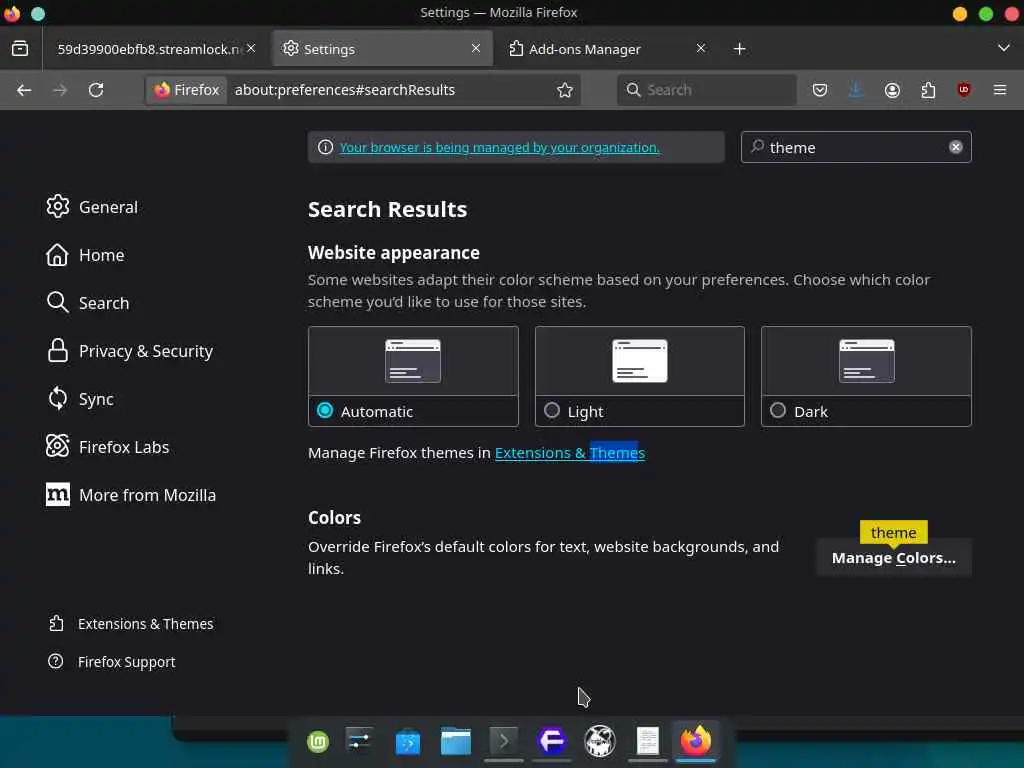The height and width of the screenshot is (768, 1024).
Task: Clear the settings search field
Action: click(955, 147)
